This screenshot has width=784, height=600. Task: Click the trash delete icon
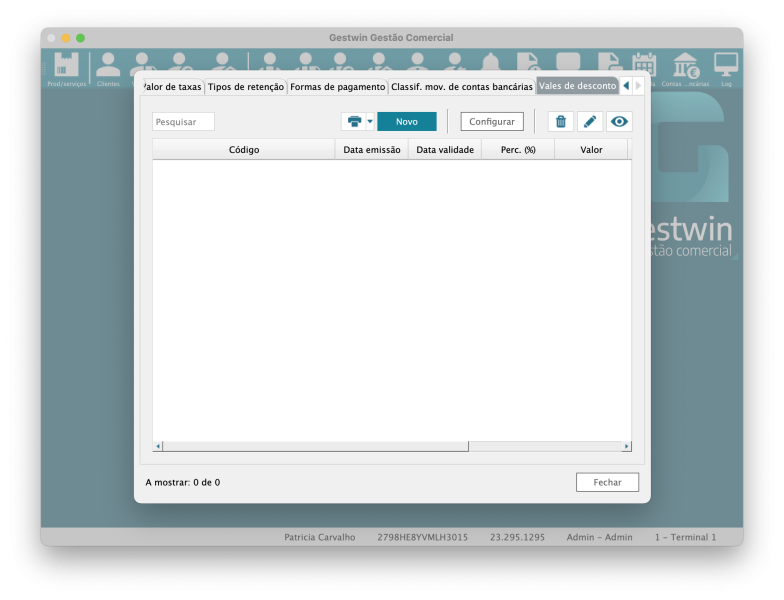[561, 122]
